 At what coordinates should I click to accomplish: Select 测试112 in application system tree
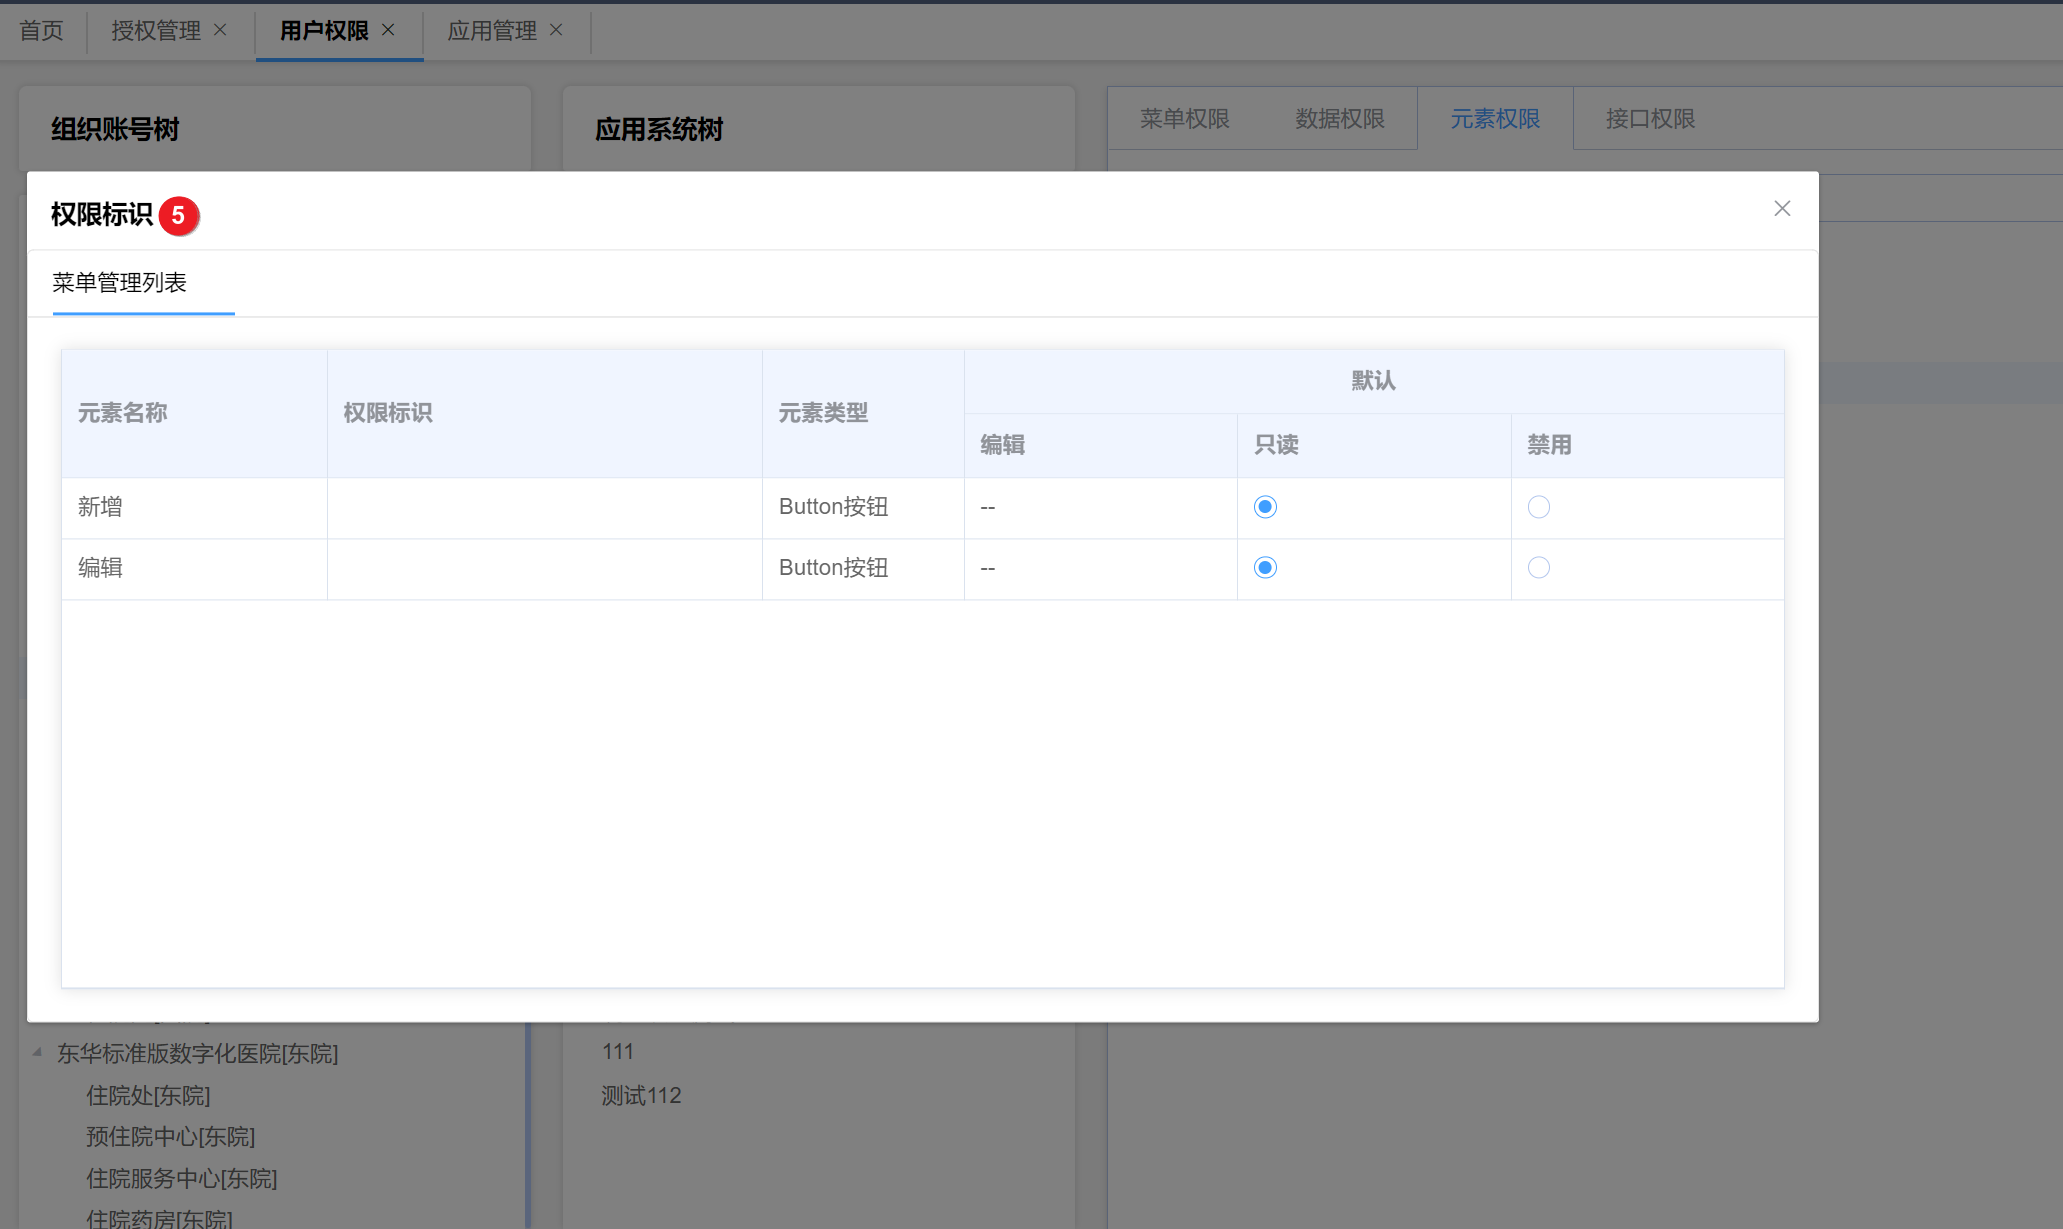coord(641,1096)
